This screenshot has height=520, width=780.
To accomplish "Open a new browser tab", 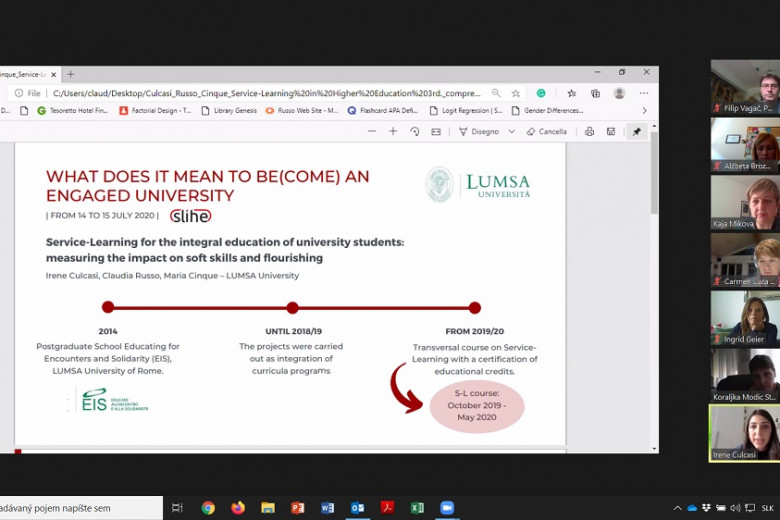I will (70, 74).
